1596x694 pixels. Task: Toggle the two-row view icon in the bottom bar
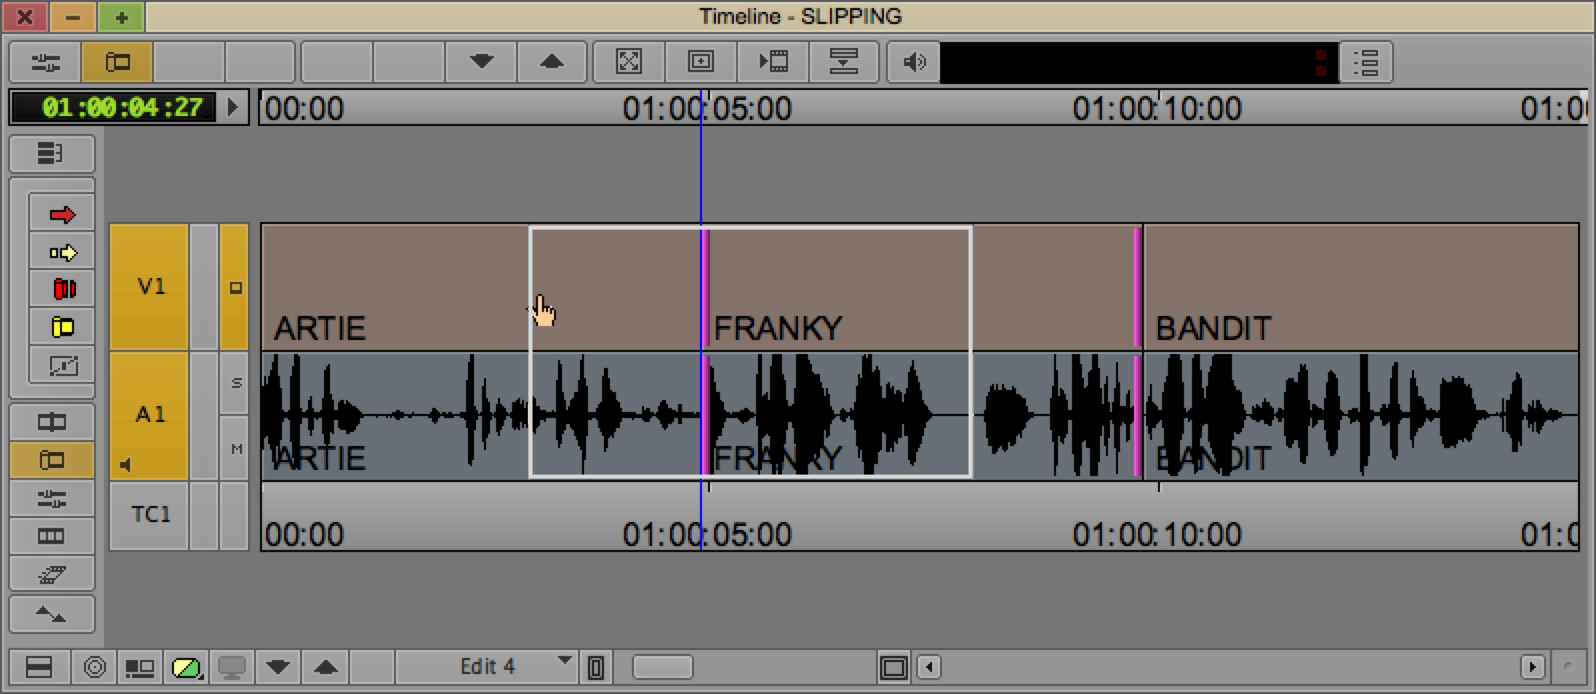click(39, 667)
